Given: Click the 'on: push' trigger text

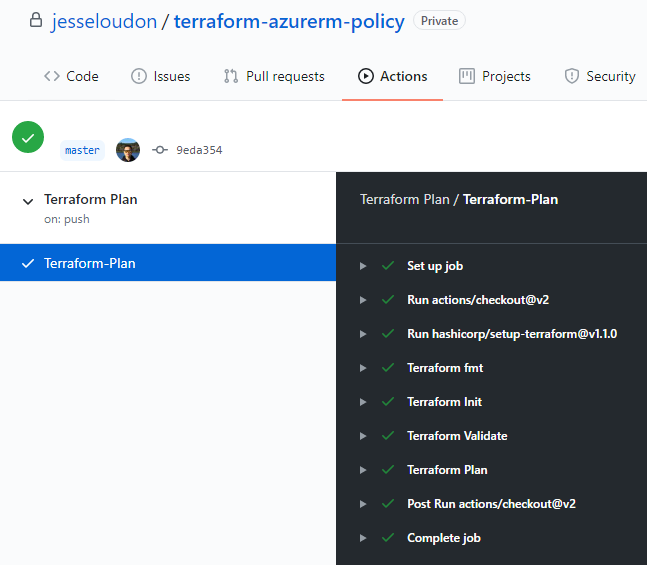Looking at the screenshot, I should pyautogui.click(x=67, y=219).
